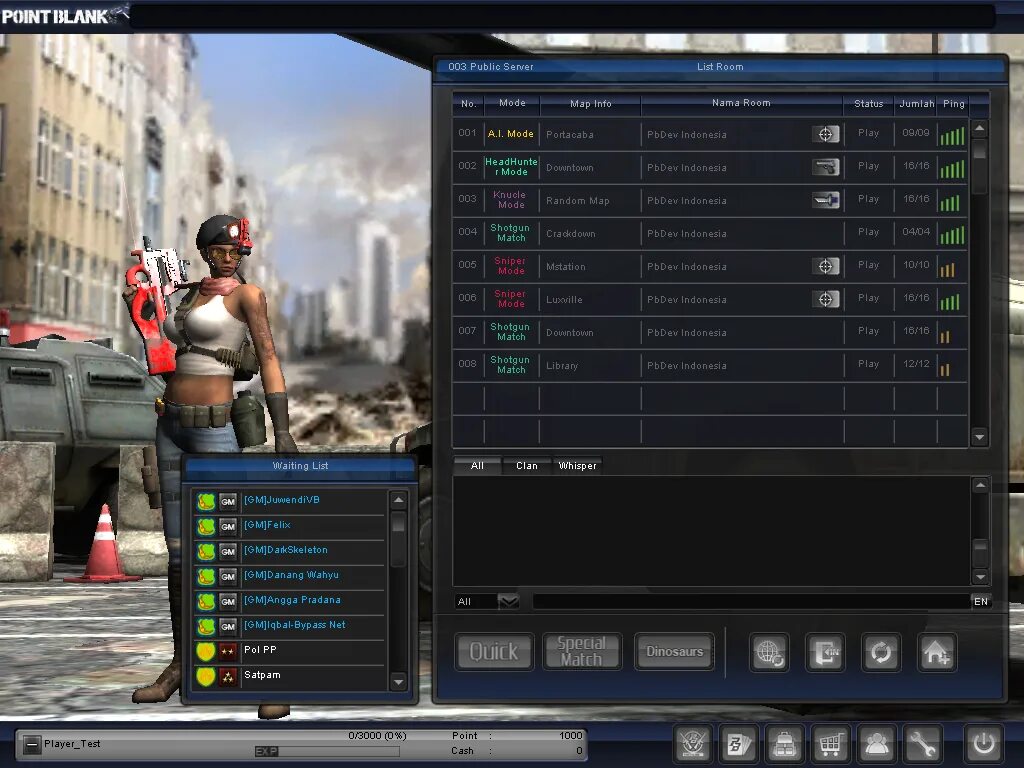Switch to the Whisper chat tab
Screen dimensions: 1024x768
[577, 465]
